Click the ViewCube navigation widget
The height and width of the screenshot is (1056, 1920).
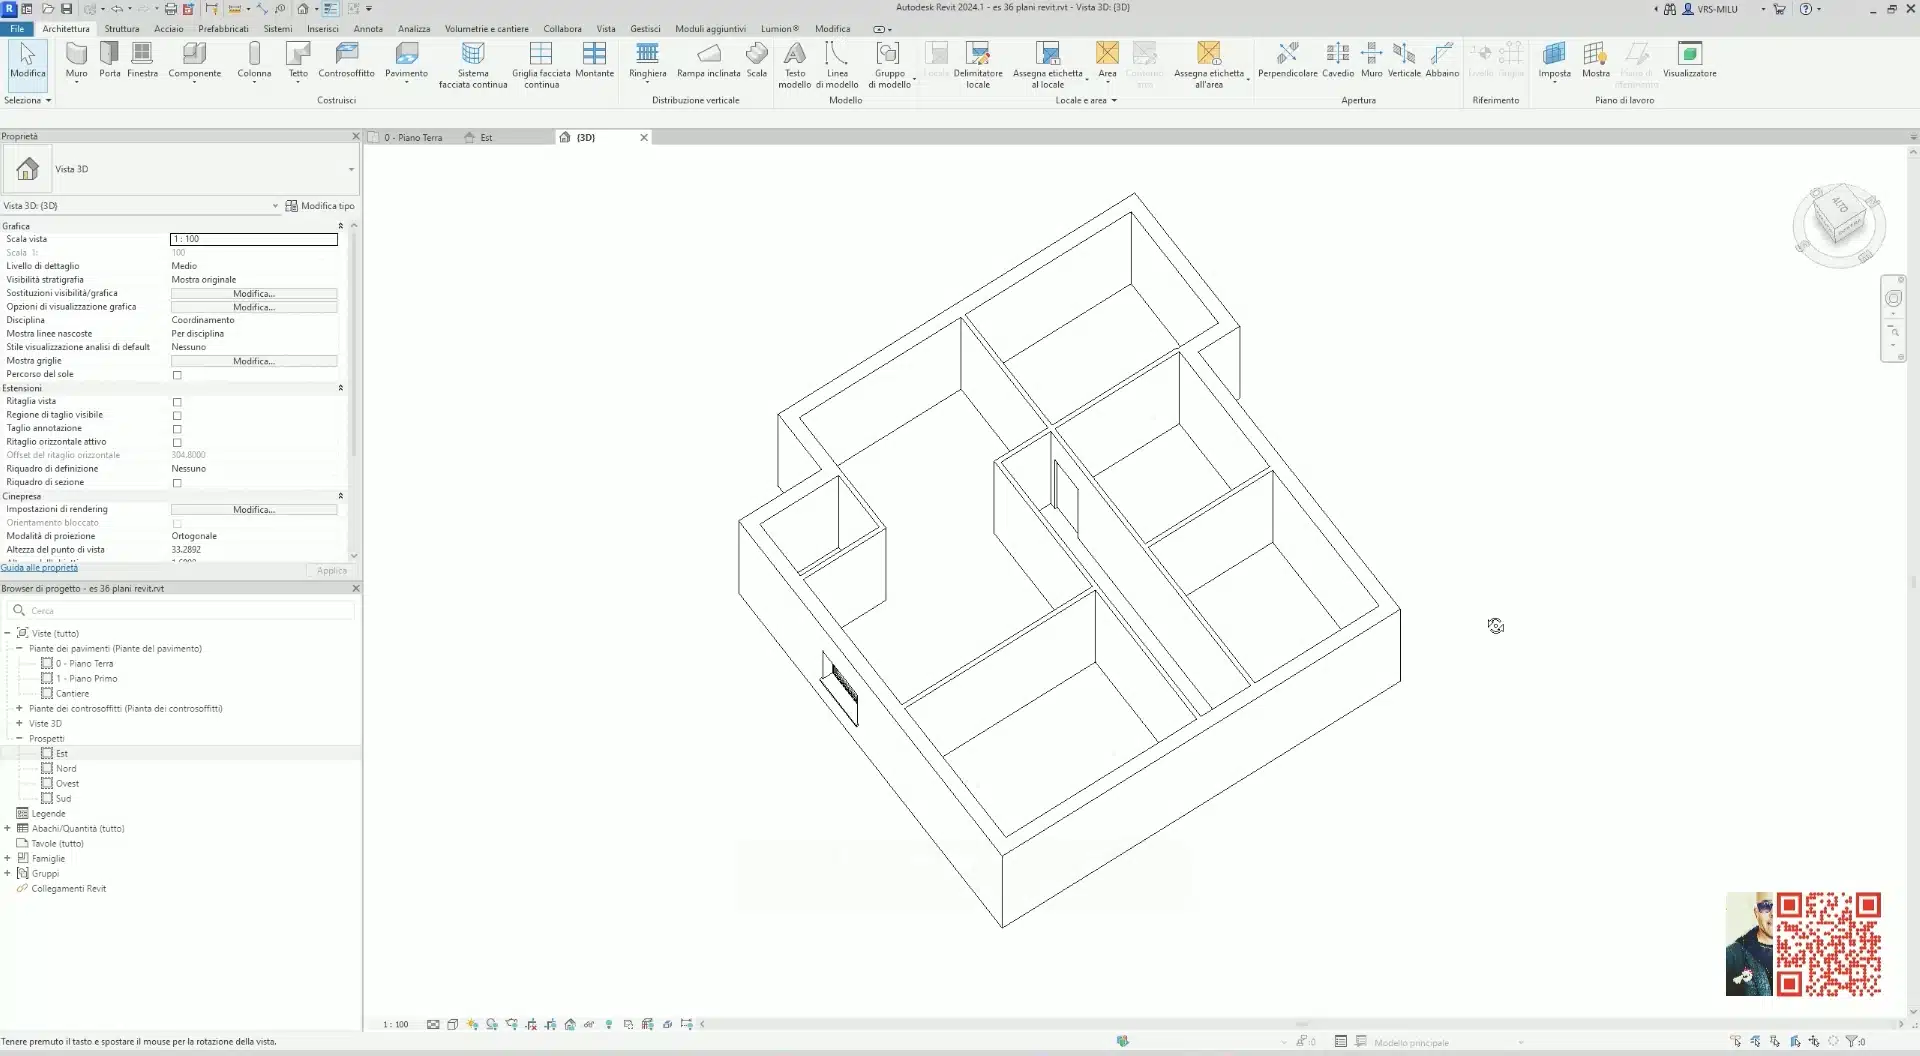(x=1839, y=225)
